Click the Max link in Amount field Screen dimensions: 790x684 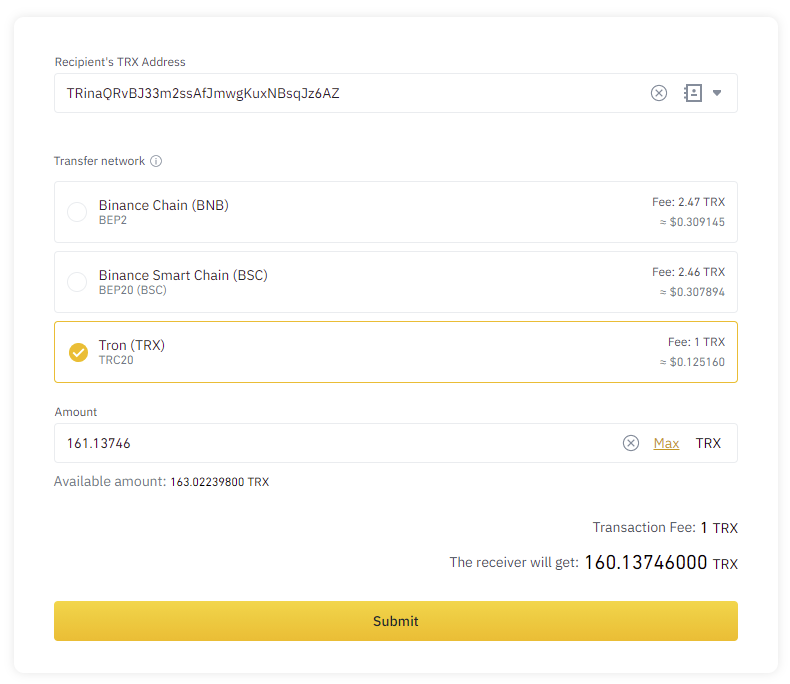tap(666, 443)
